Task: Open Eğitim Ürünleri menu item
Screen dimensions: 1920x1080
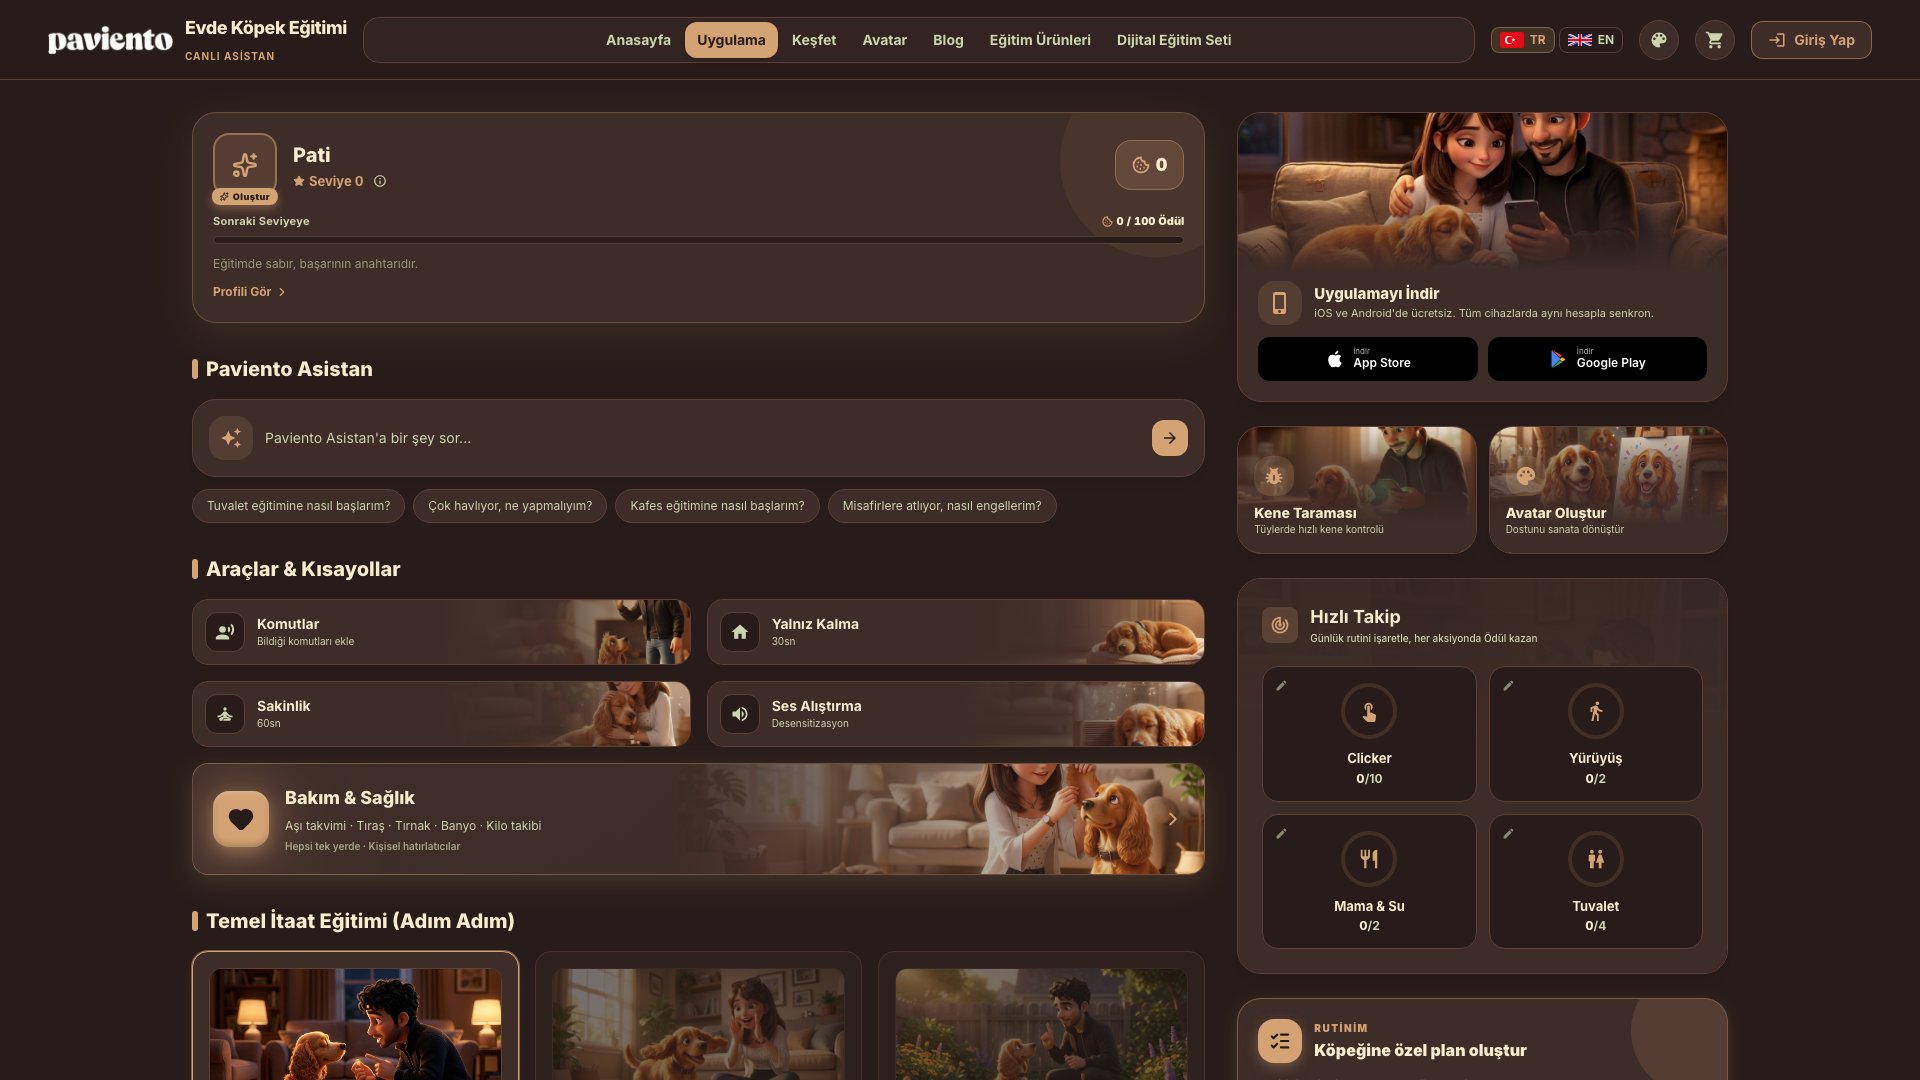Action: pos(1040,40)
